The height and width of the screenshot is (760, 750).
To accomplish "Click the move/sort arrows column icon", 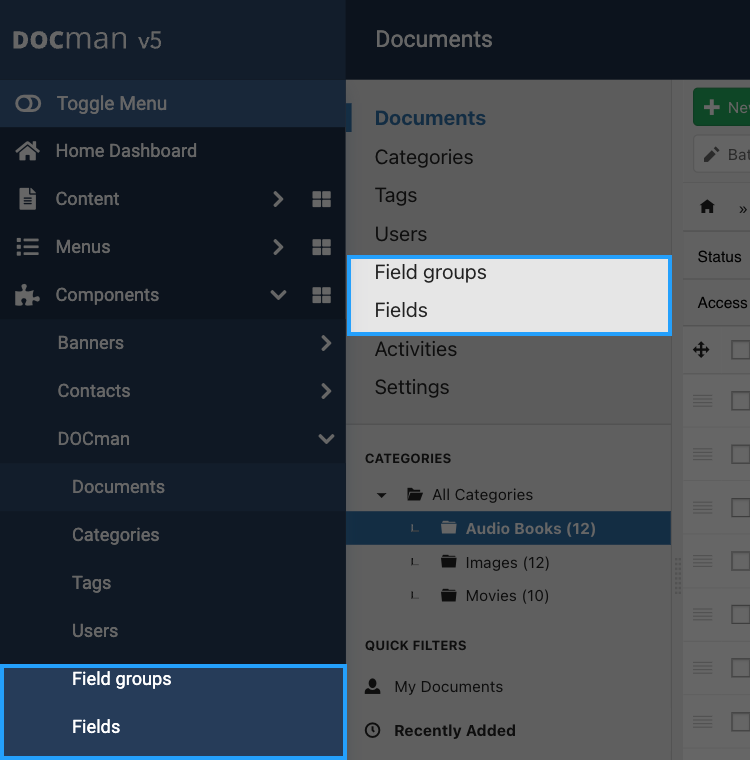I will [701, 349].
